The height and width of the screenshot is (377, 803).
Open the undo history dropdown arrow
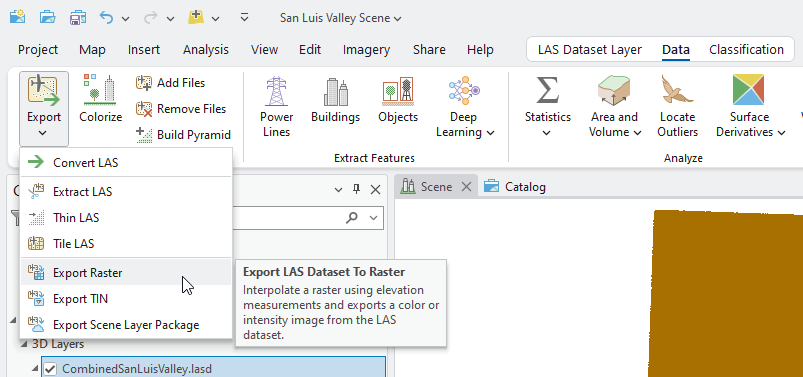(125, 18)
